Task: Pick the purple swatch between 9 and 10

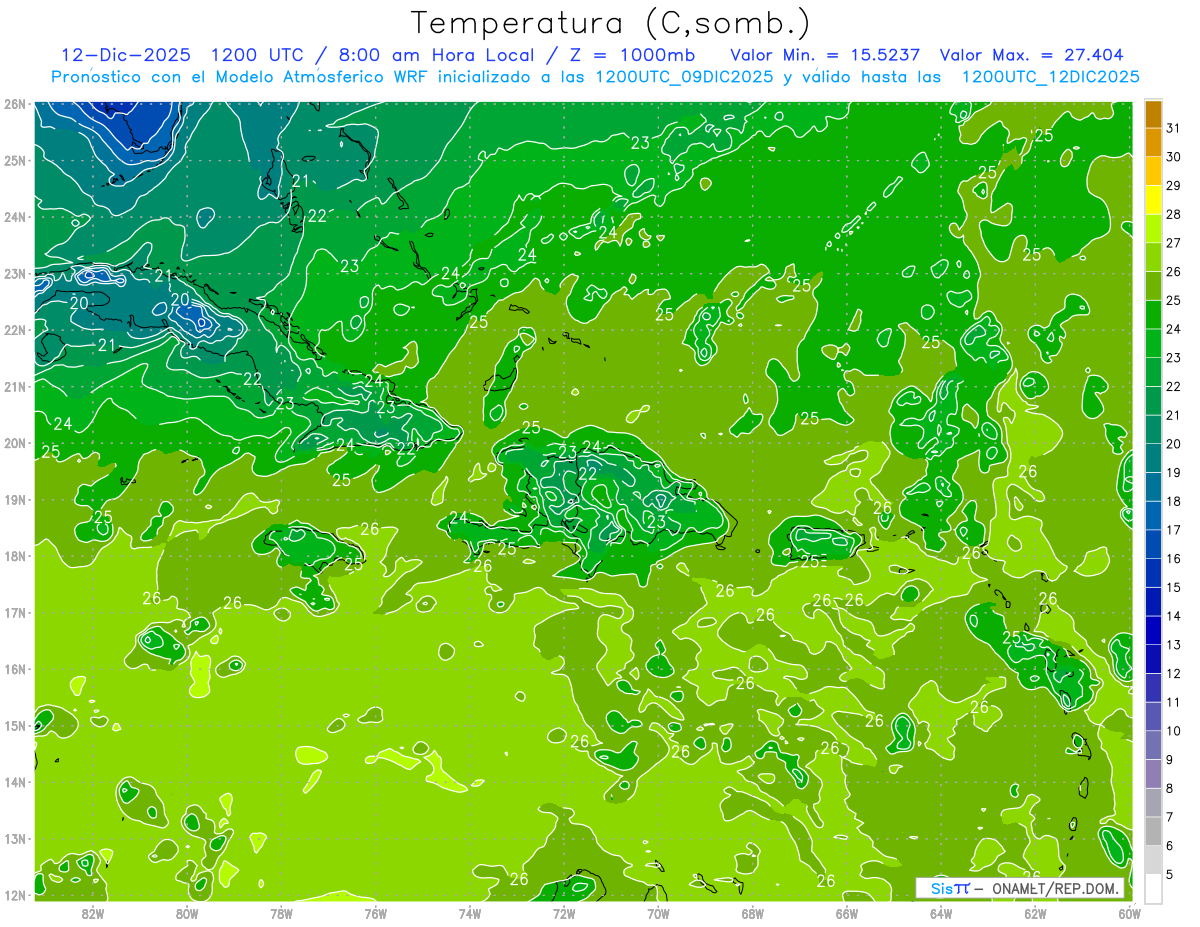Action: pyautogui.click(x=1153, y=746)
